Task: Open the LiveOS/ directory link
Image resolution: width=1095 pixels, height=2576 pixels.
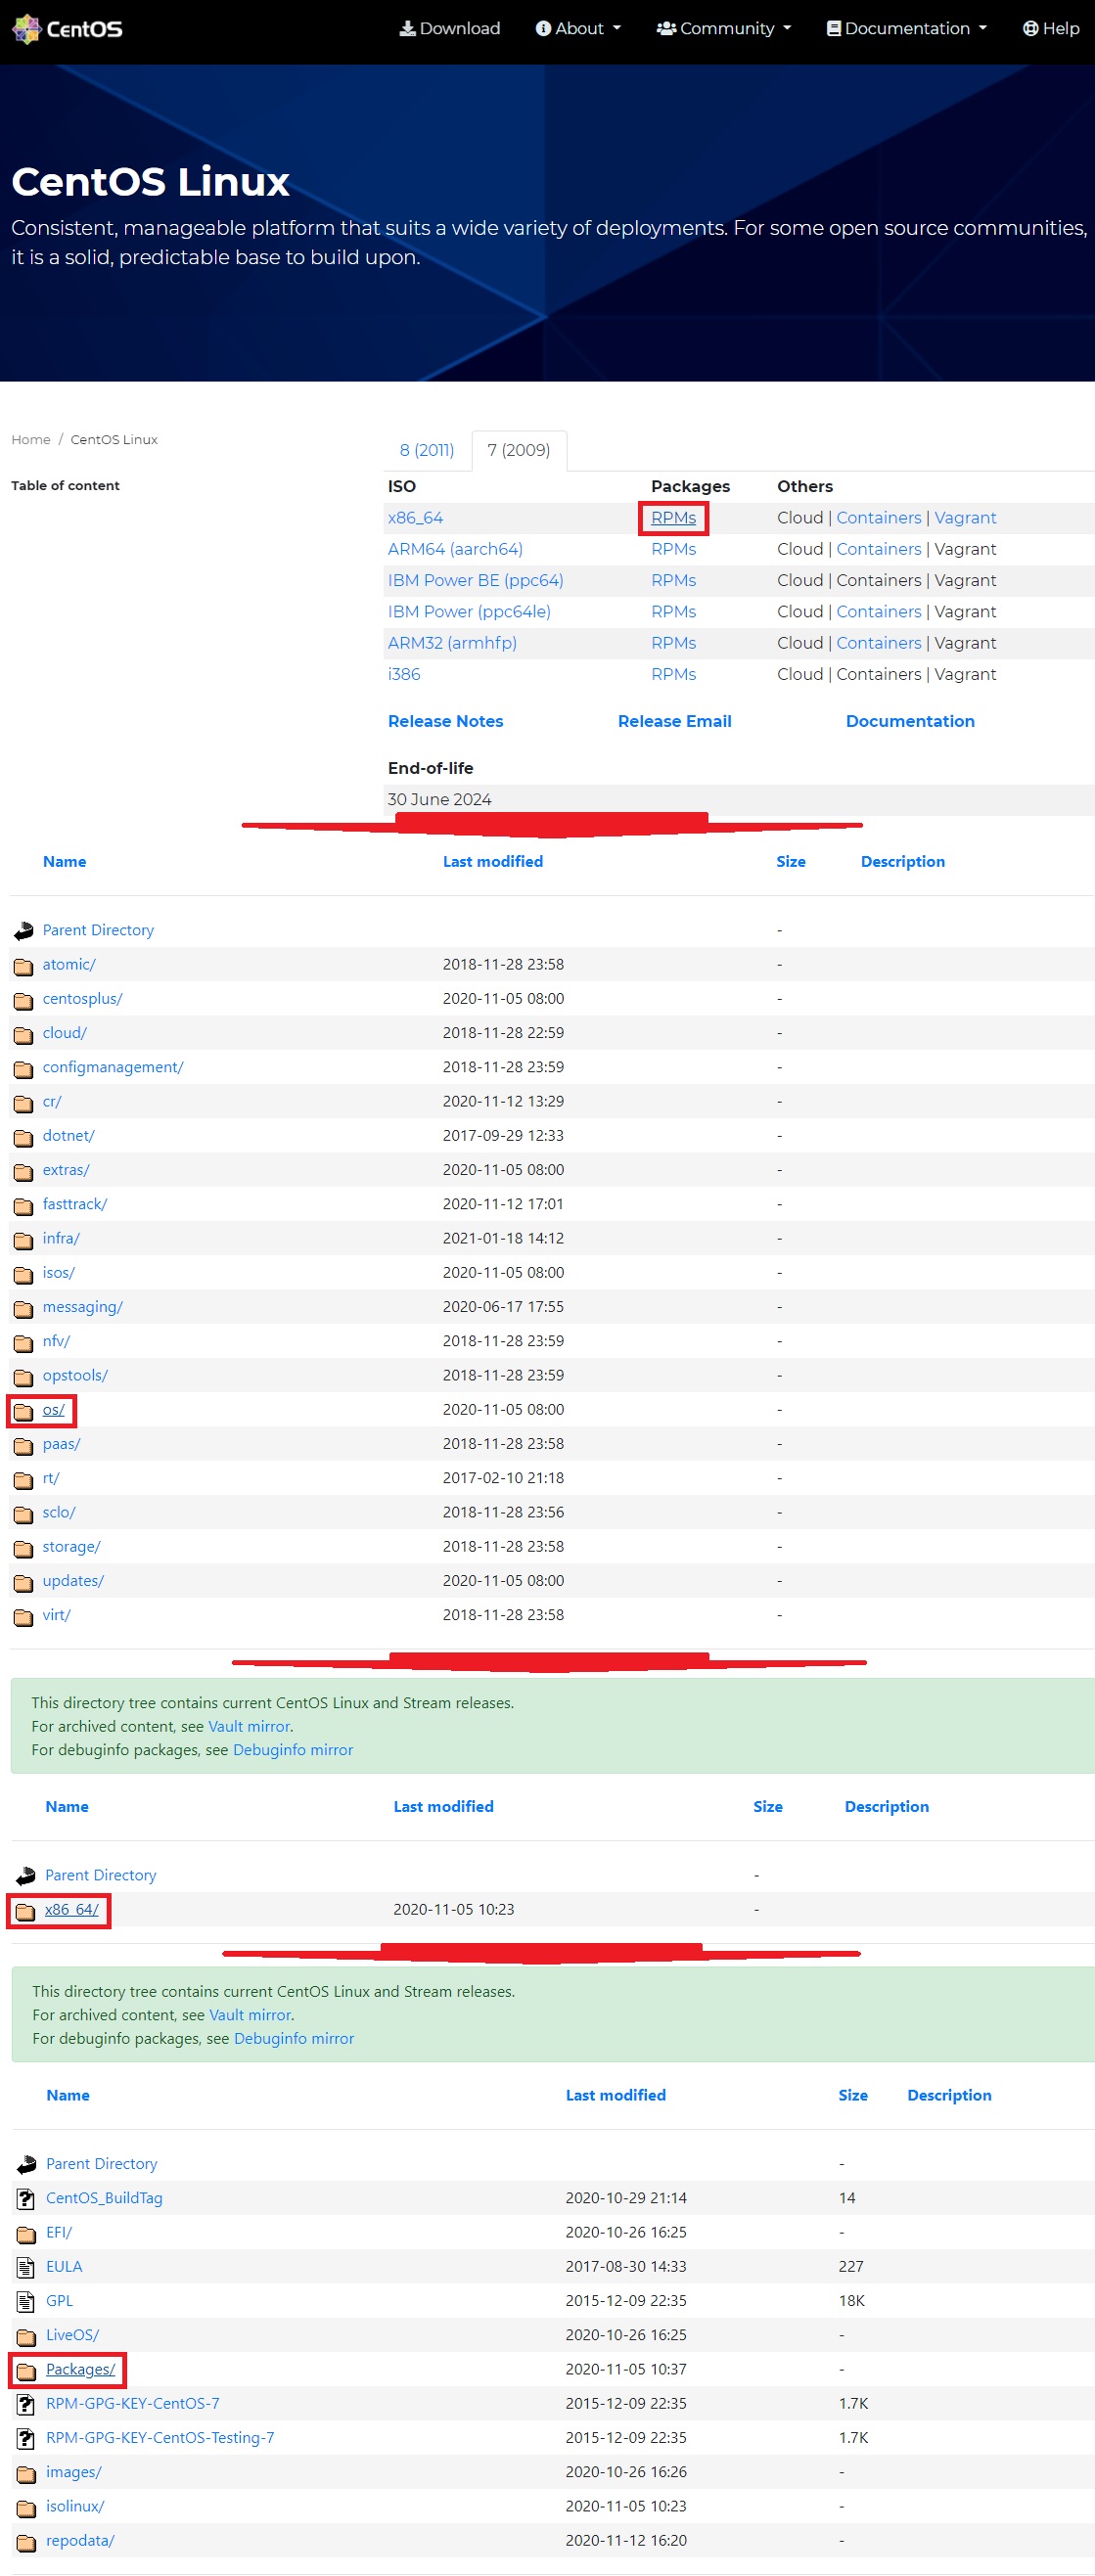Action: click(73, 2335)
